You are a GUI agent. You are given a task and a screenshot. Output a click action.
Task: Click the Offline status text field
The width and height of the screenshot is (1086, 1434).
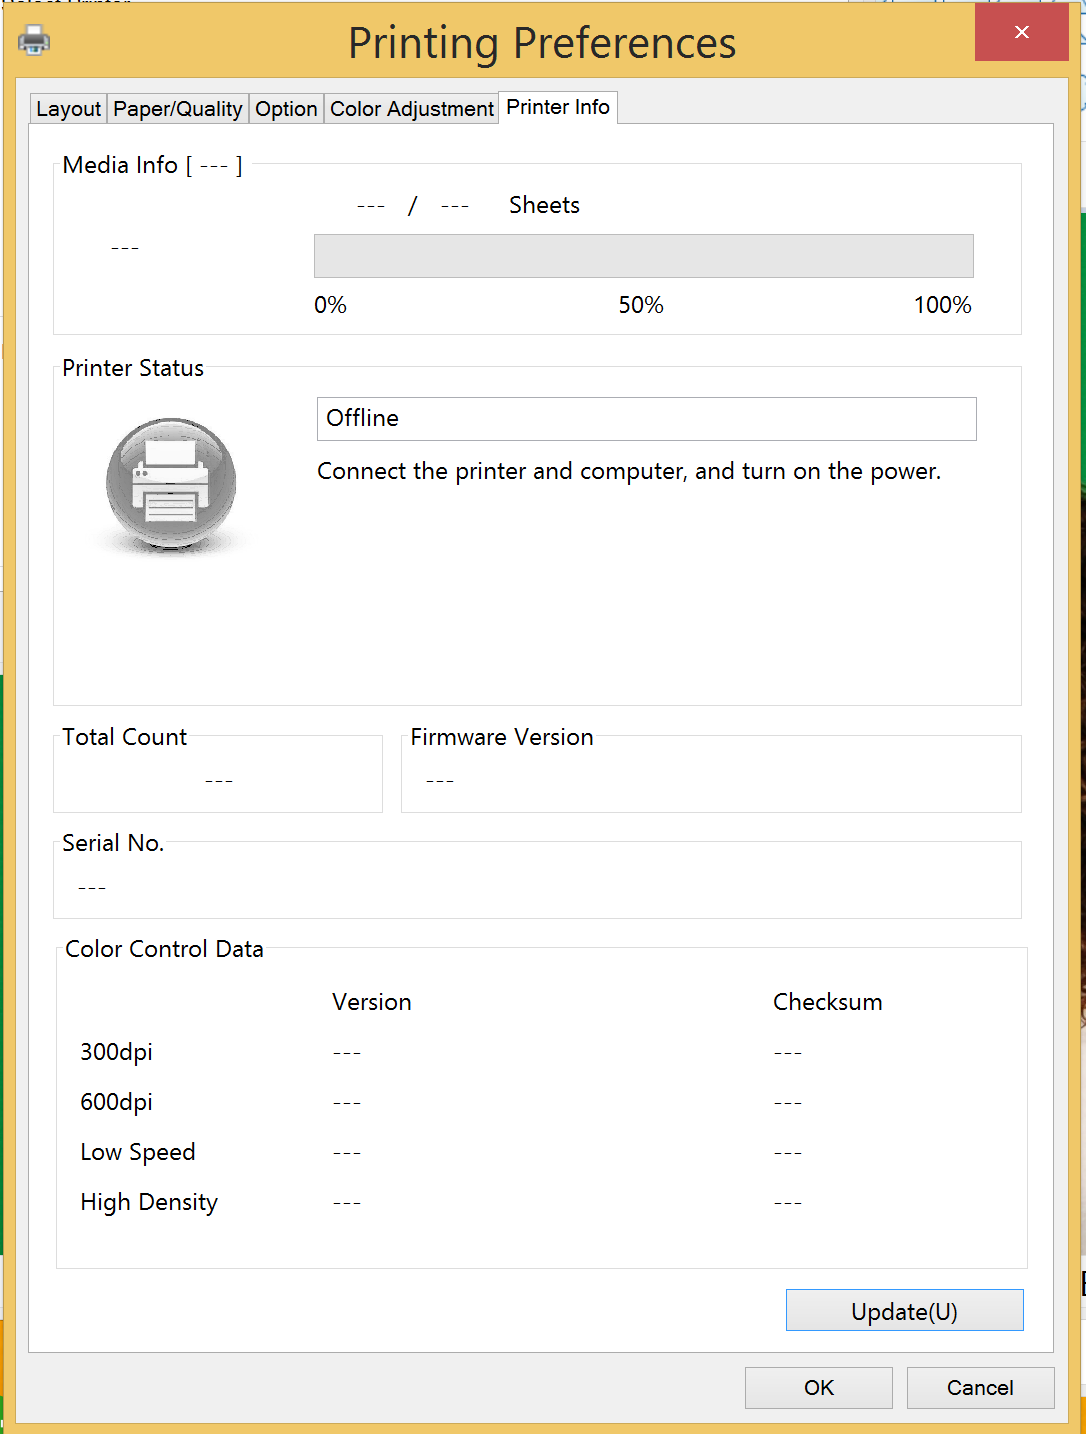(647, 419)
